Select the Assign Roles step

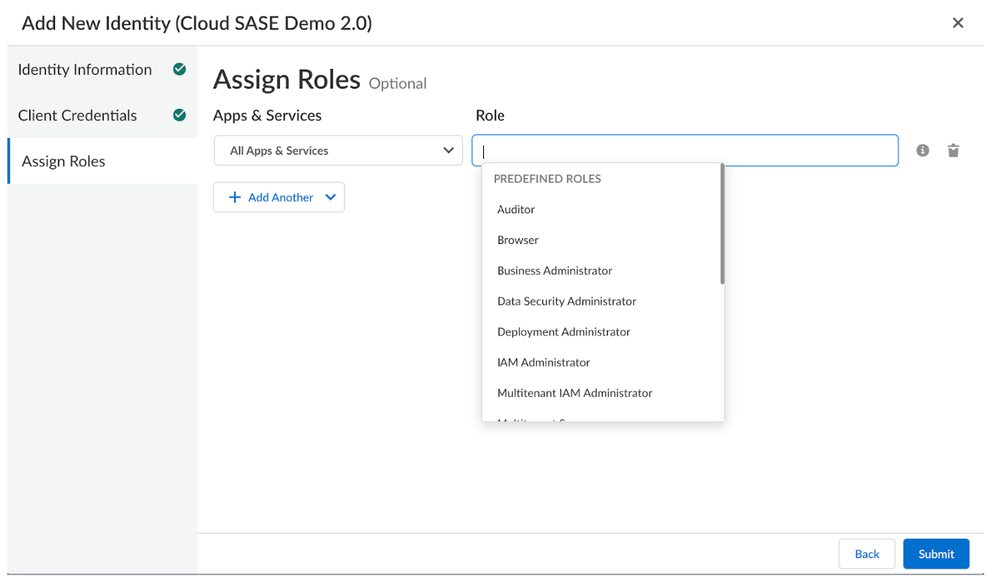point(64,161)
